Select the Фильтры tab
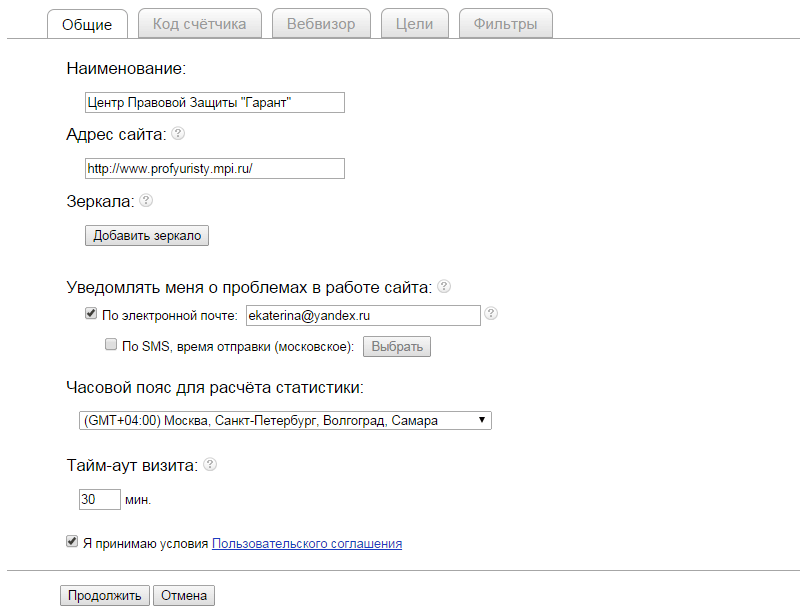The width and height of the screenshot is (800, 612). (x=505, y=24)
